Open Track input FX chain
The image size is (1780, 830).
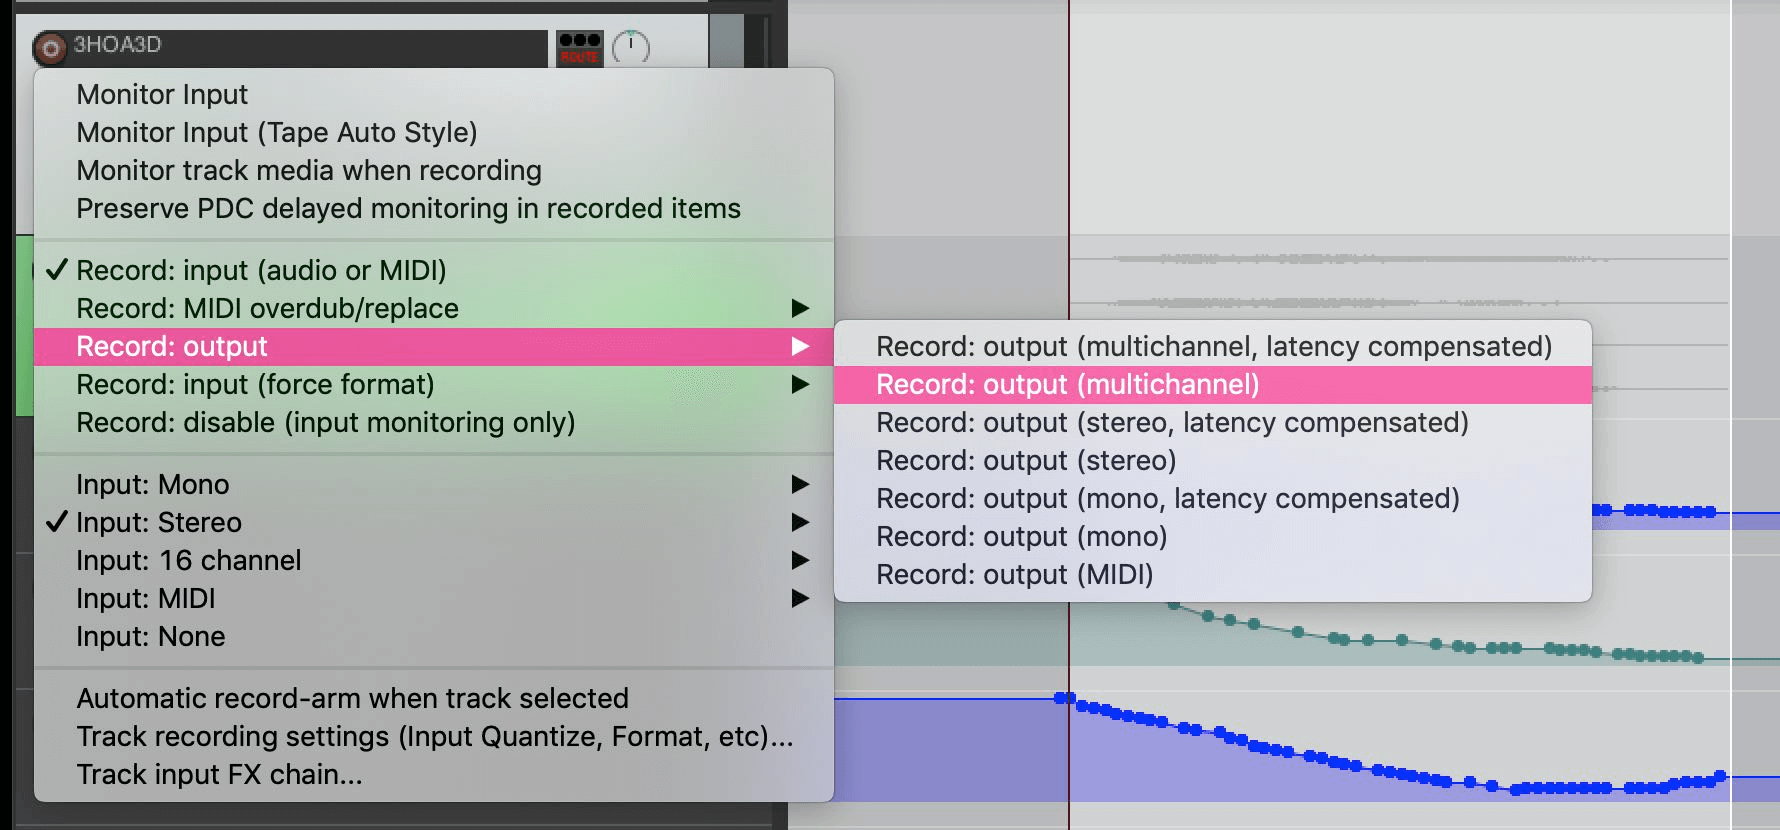219,774
